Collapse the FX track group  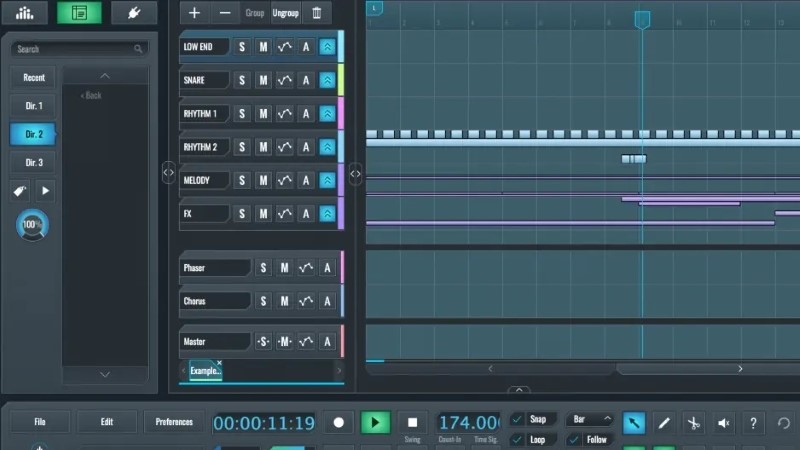pos(327,214)
